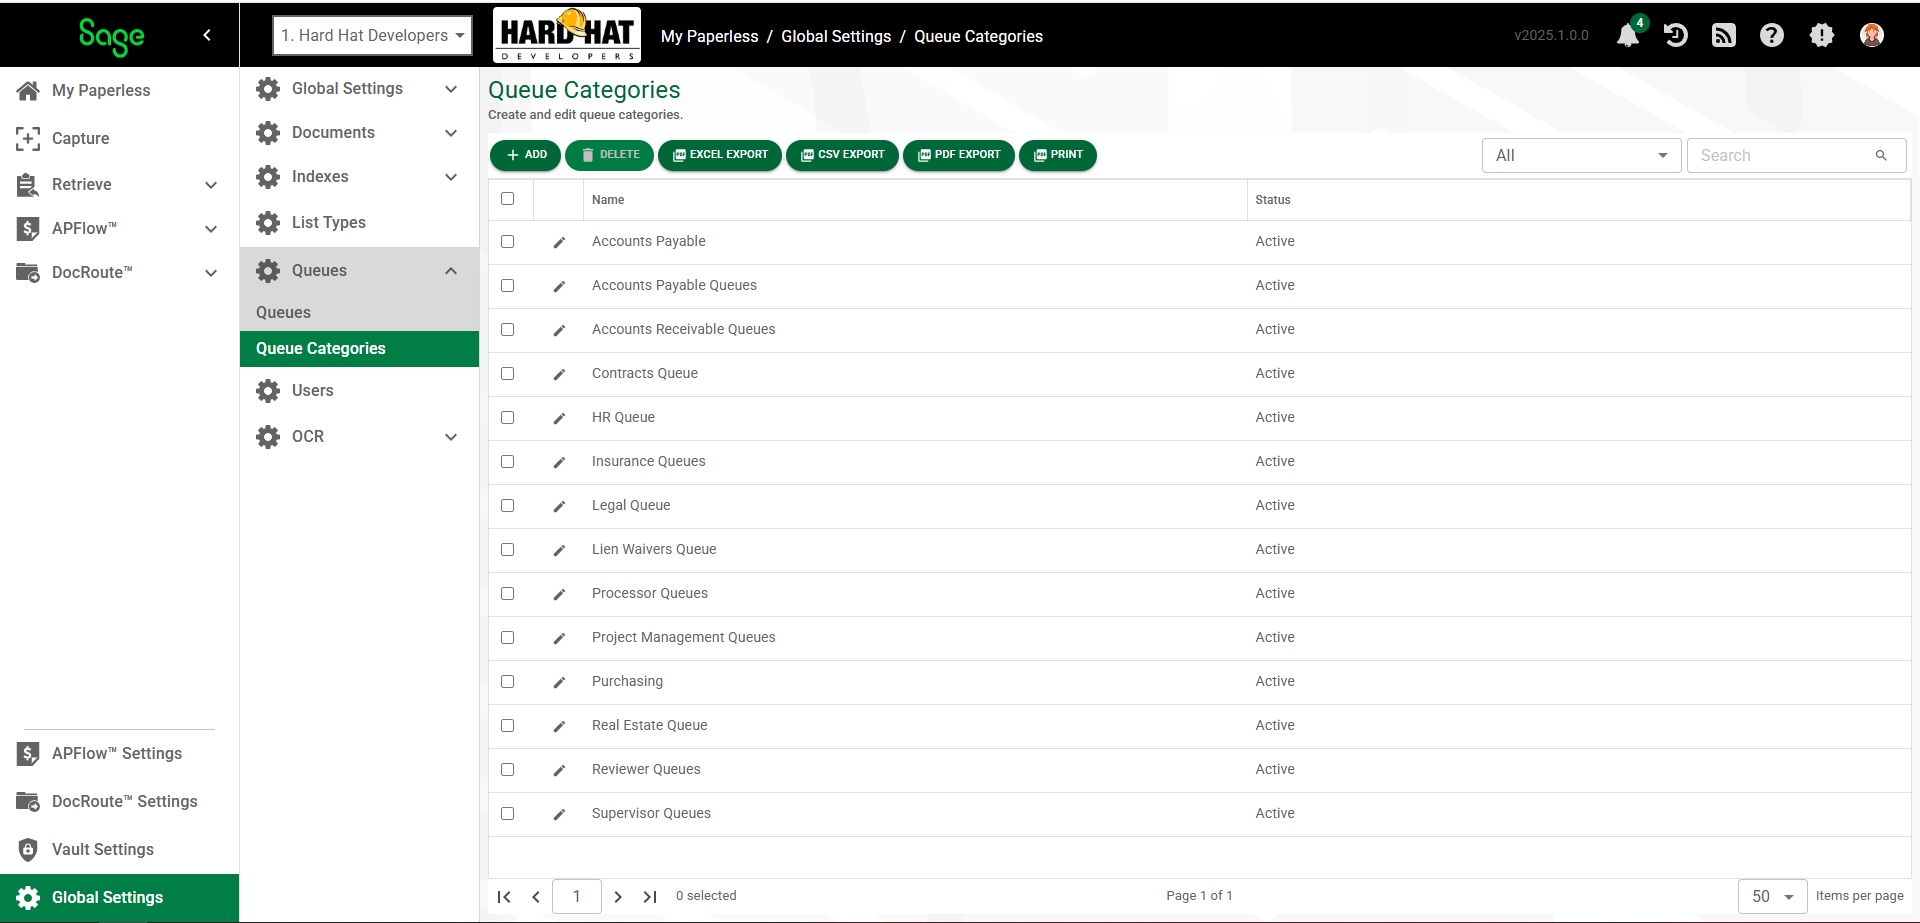This screenshot has width=1920, height=923.
Task: Check the Legal Queue row checkbox
Action: [508, 505]
